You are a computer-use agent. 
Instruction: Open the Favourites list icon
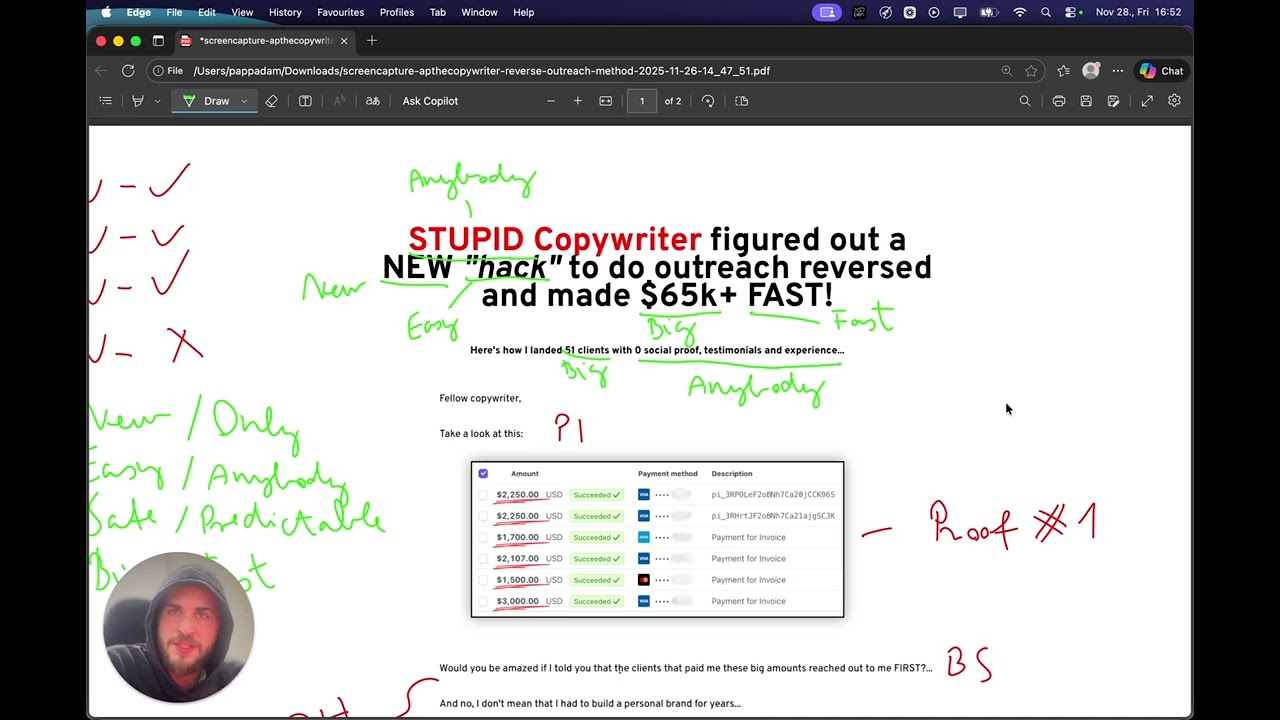[1063, 71]
